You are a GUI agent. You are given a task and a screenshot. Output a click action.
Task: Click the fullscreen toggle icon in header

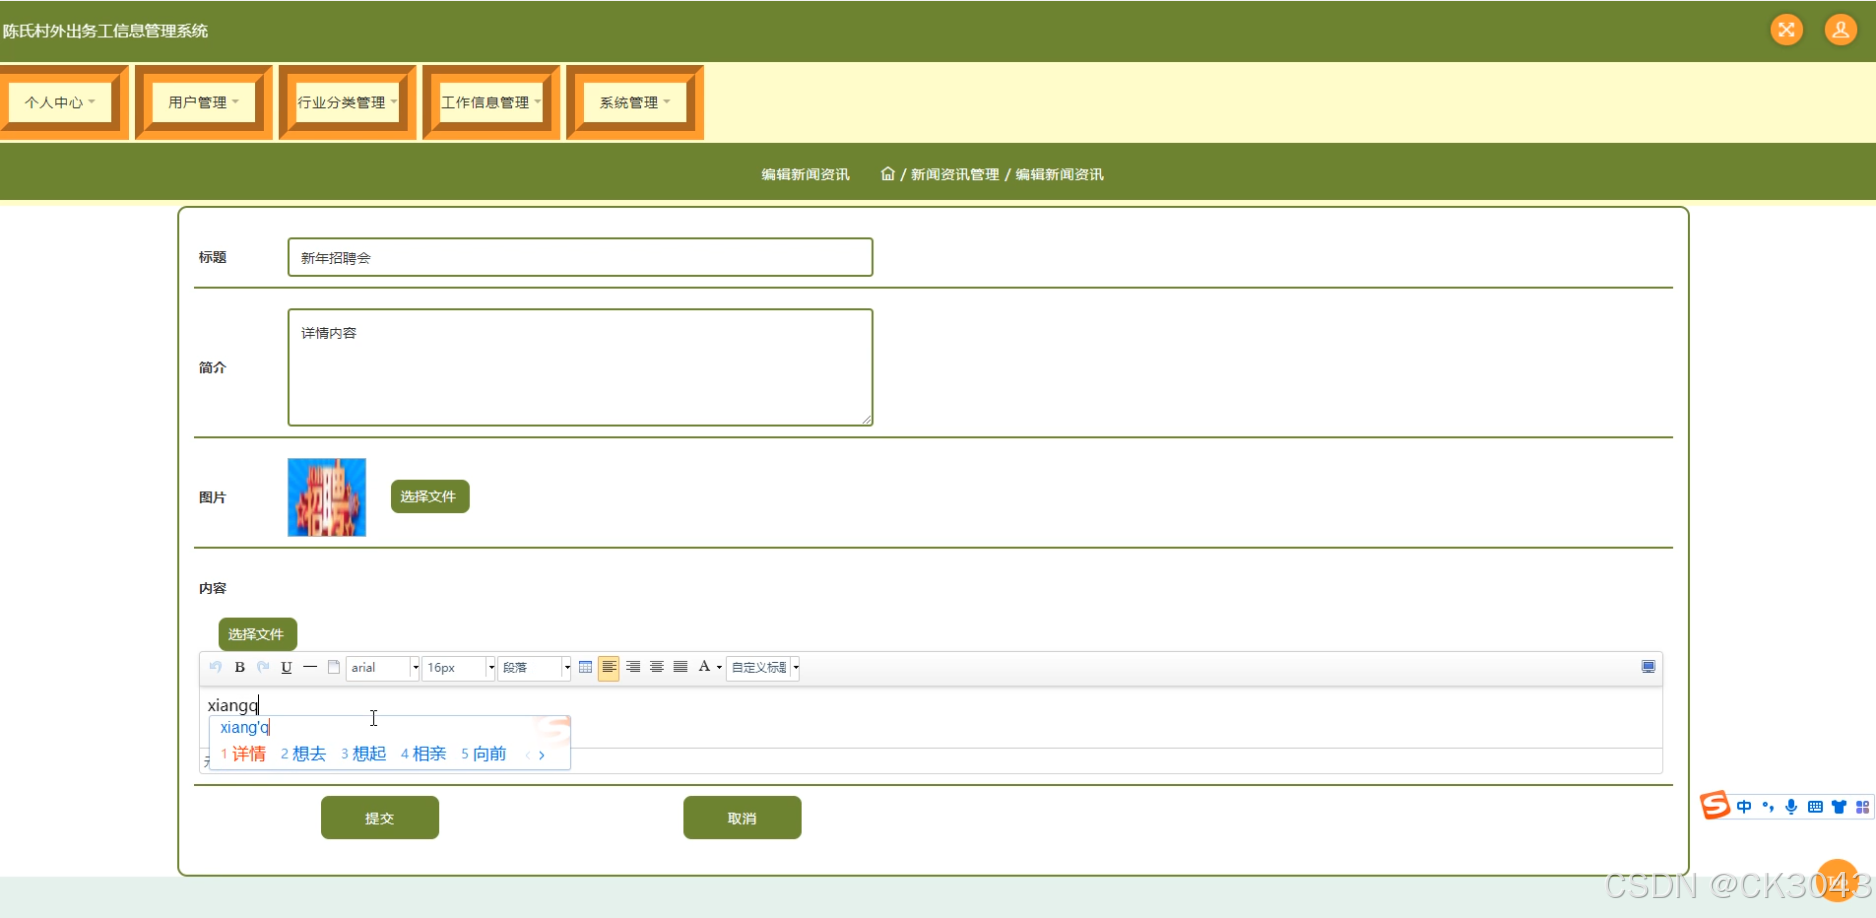point(1786,30)
